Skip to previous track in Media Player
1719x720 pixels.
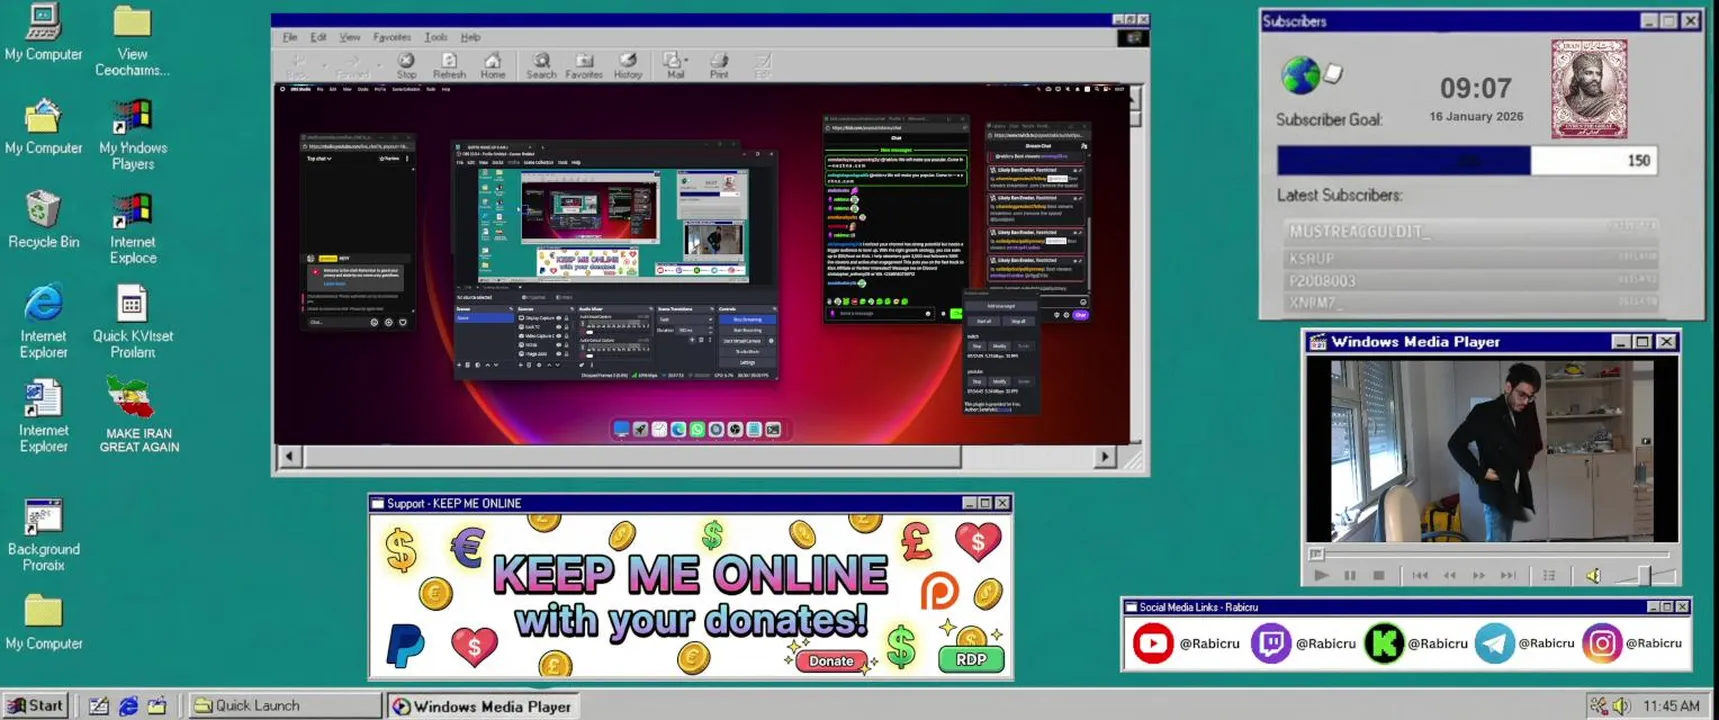tap(1420, 575)
